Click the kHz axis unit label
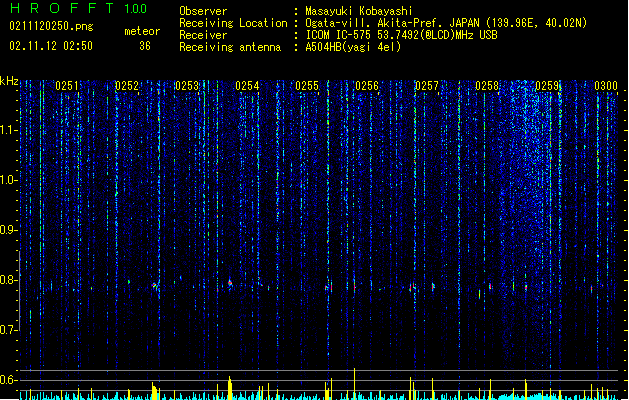This screenshot has width=629, height=400. tap(9, 81)
